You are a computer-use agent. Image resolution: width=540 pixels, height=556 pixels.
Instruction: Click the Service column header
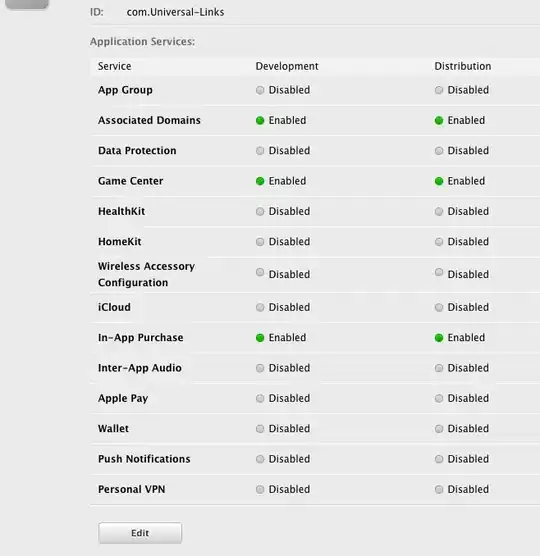(x=115, y=66)
